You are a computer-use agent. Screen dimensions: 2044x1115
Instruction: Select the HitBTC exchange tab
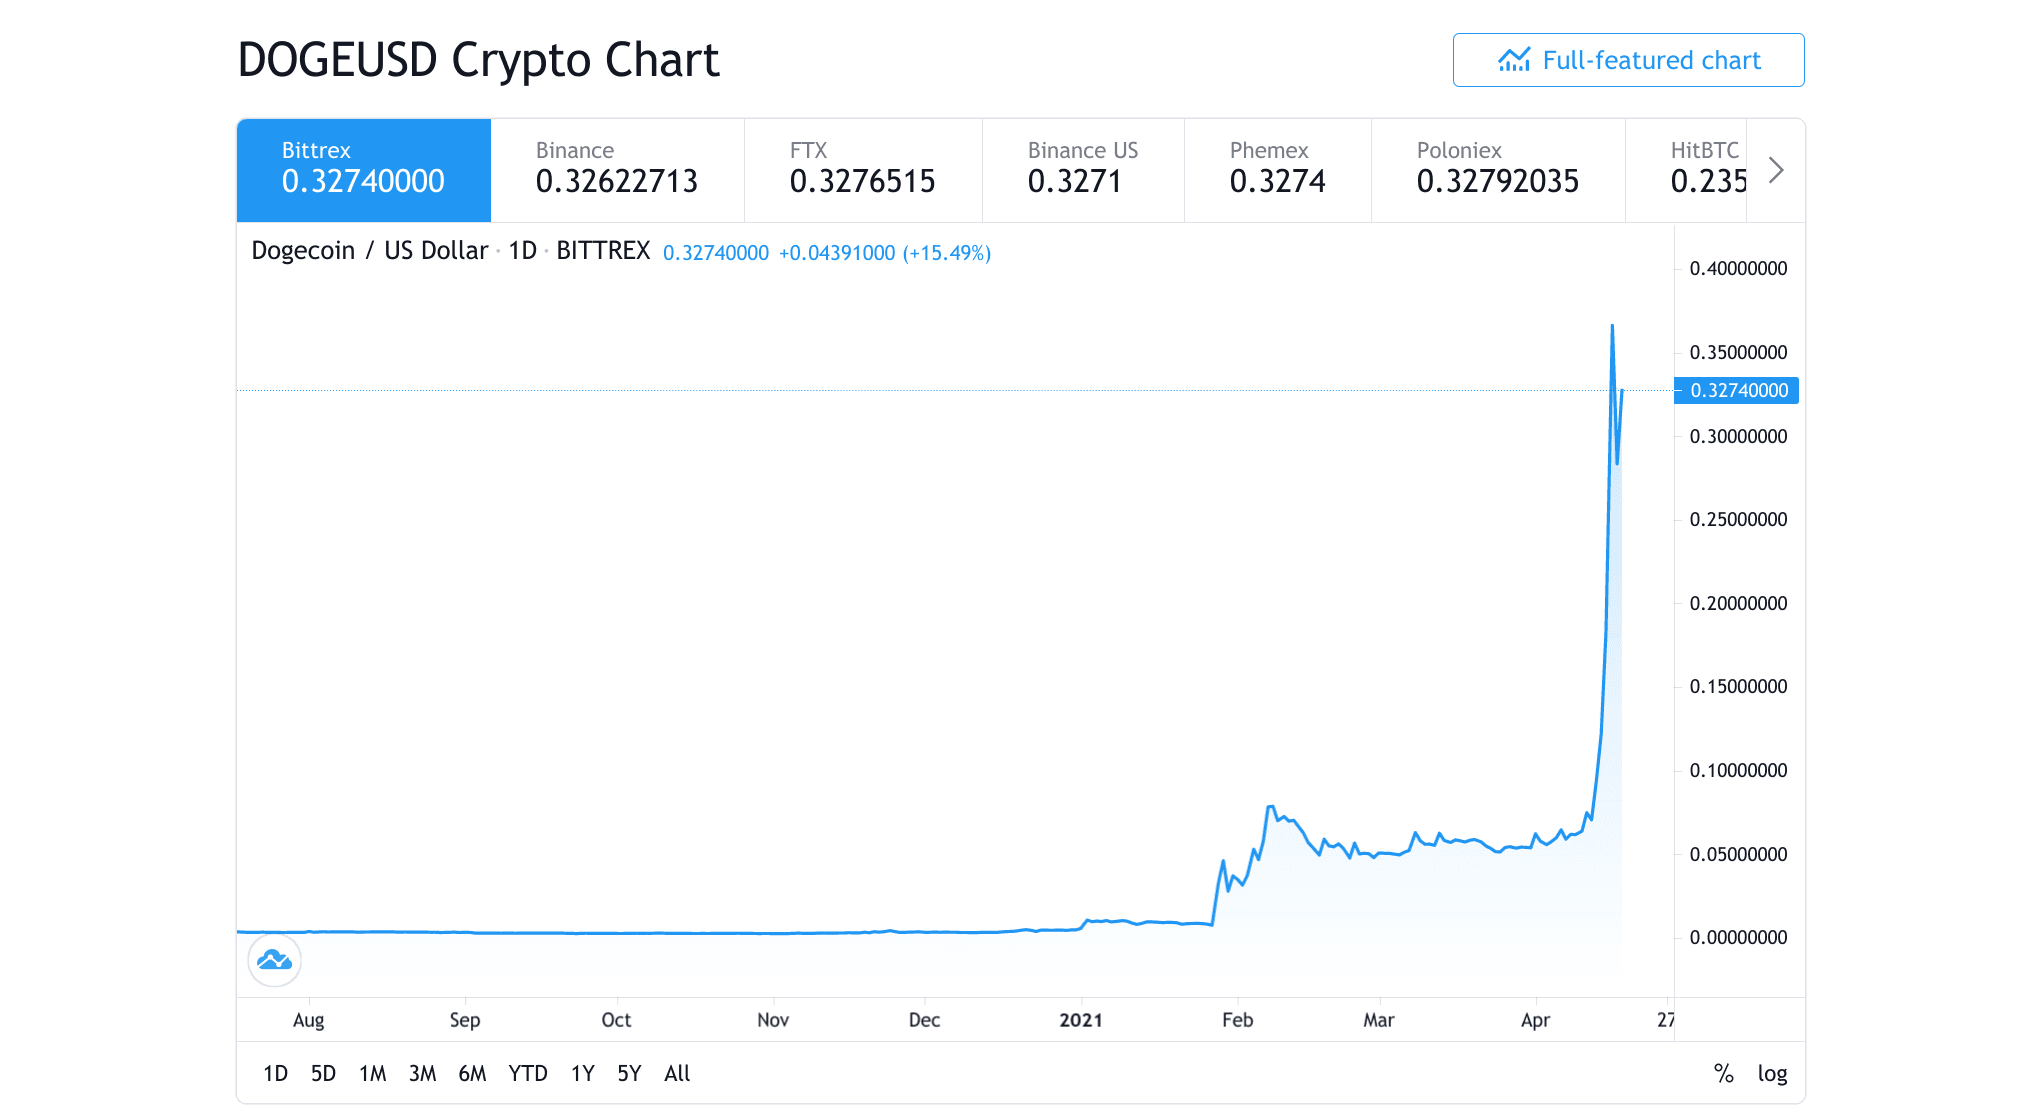1706,170
